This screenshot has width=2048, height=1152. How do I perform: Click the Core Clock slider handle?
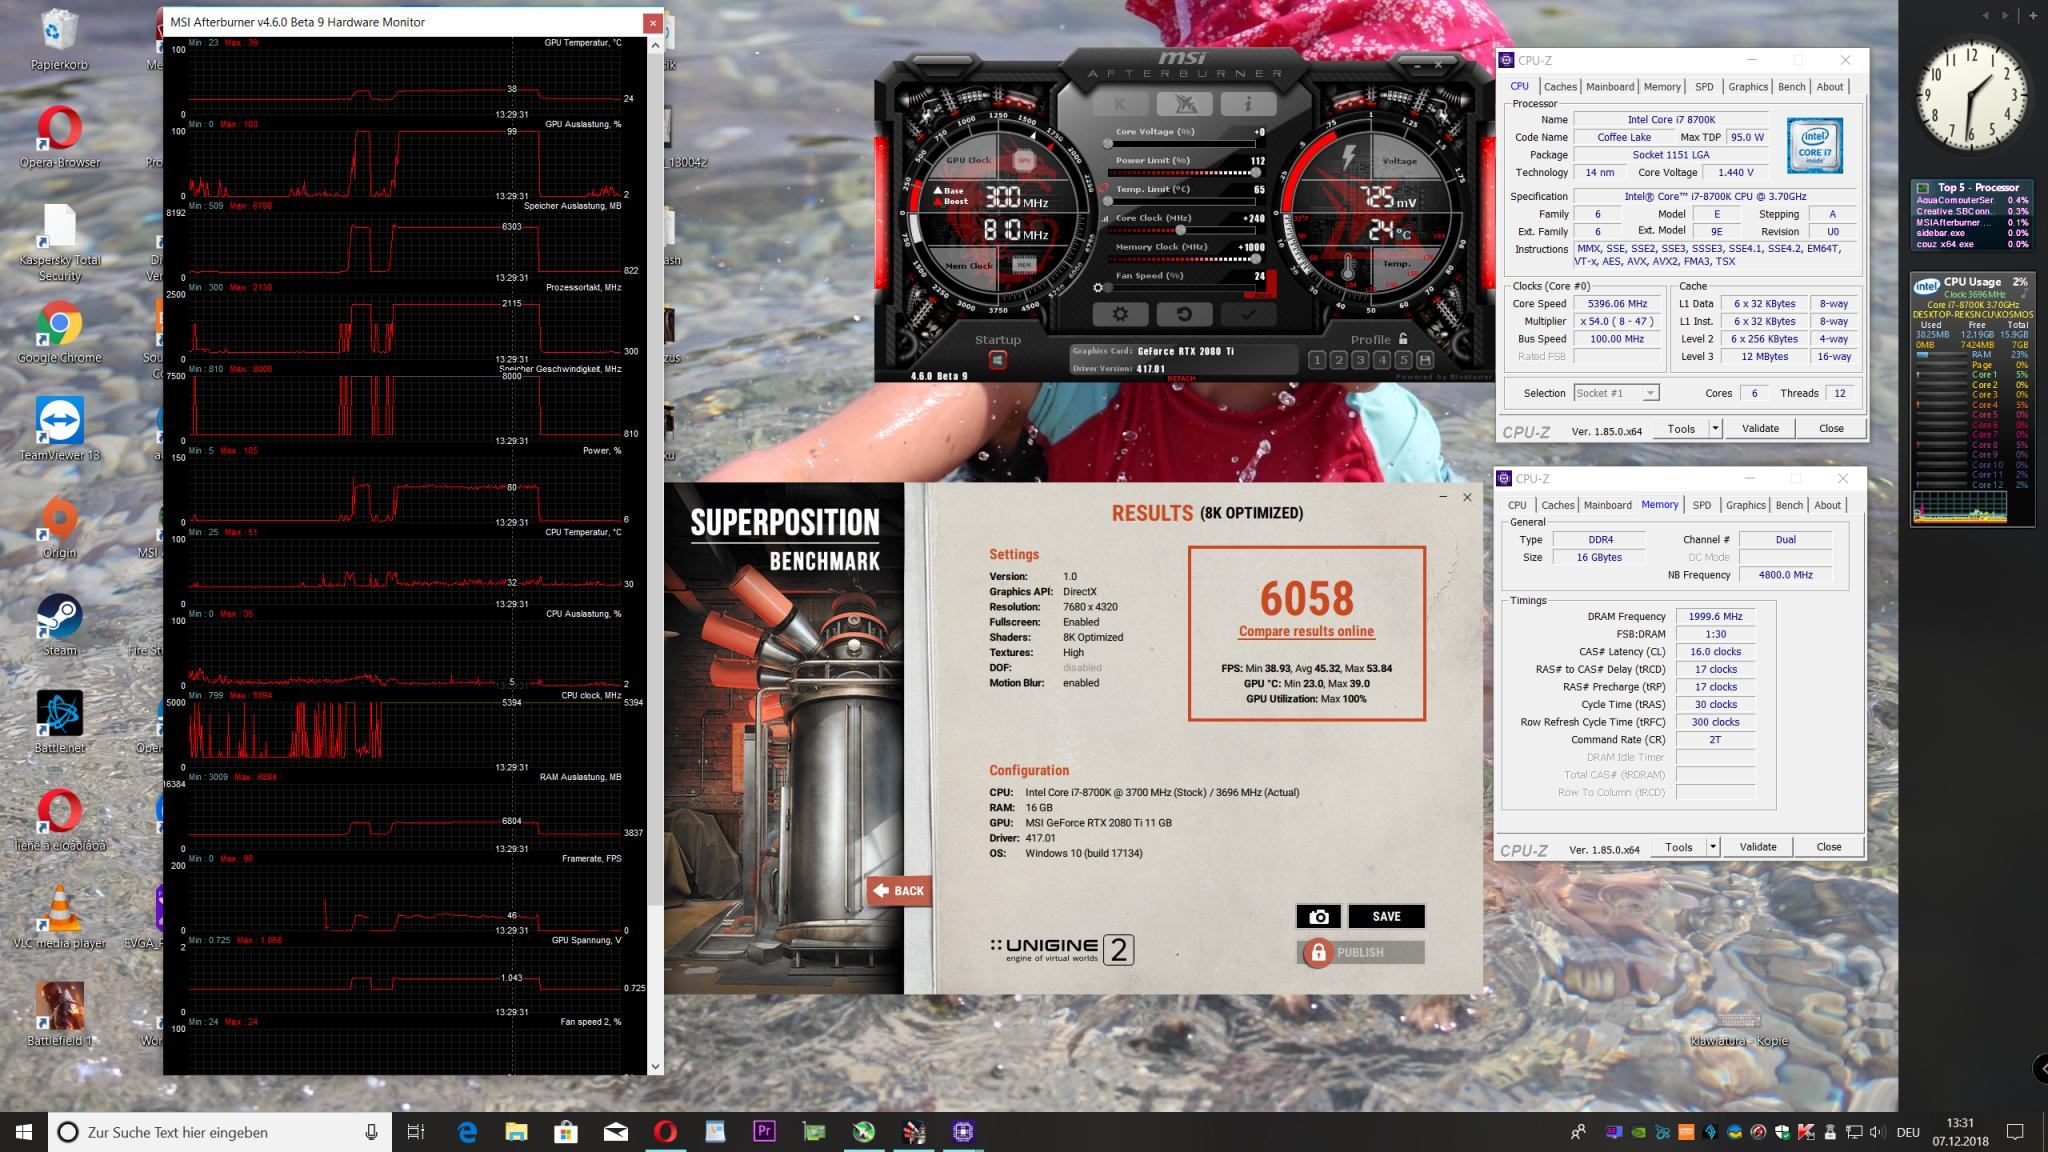tap(1181, 230)
